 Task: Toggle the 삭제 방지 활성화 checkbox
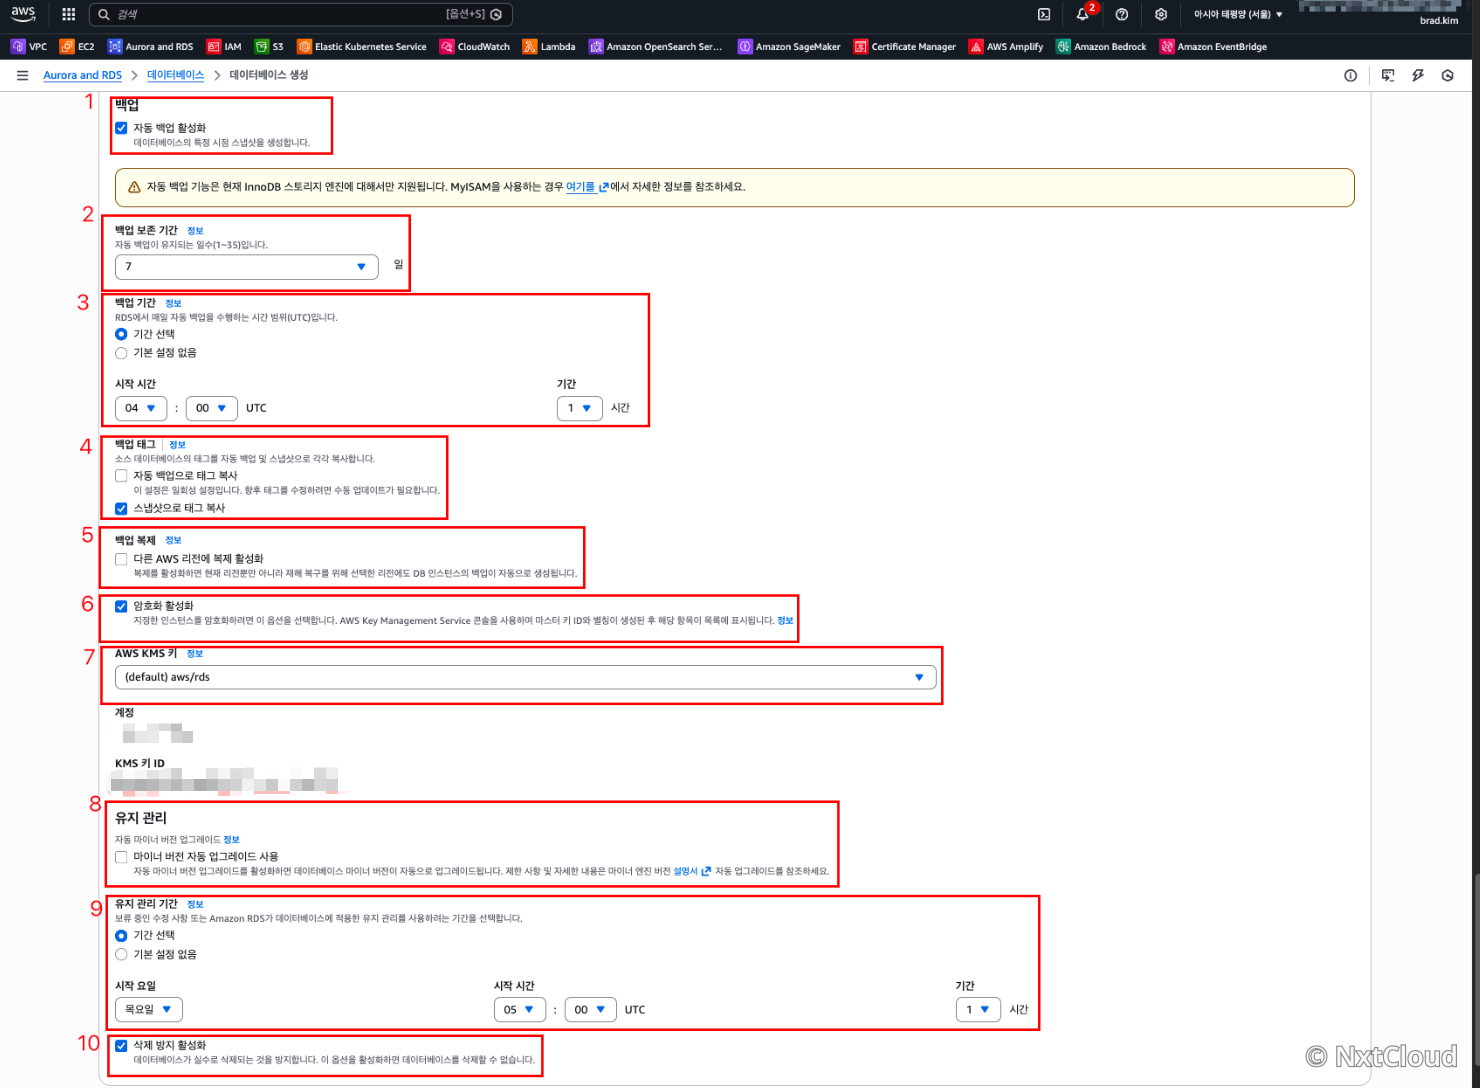121,1046
